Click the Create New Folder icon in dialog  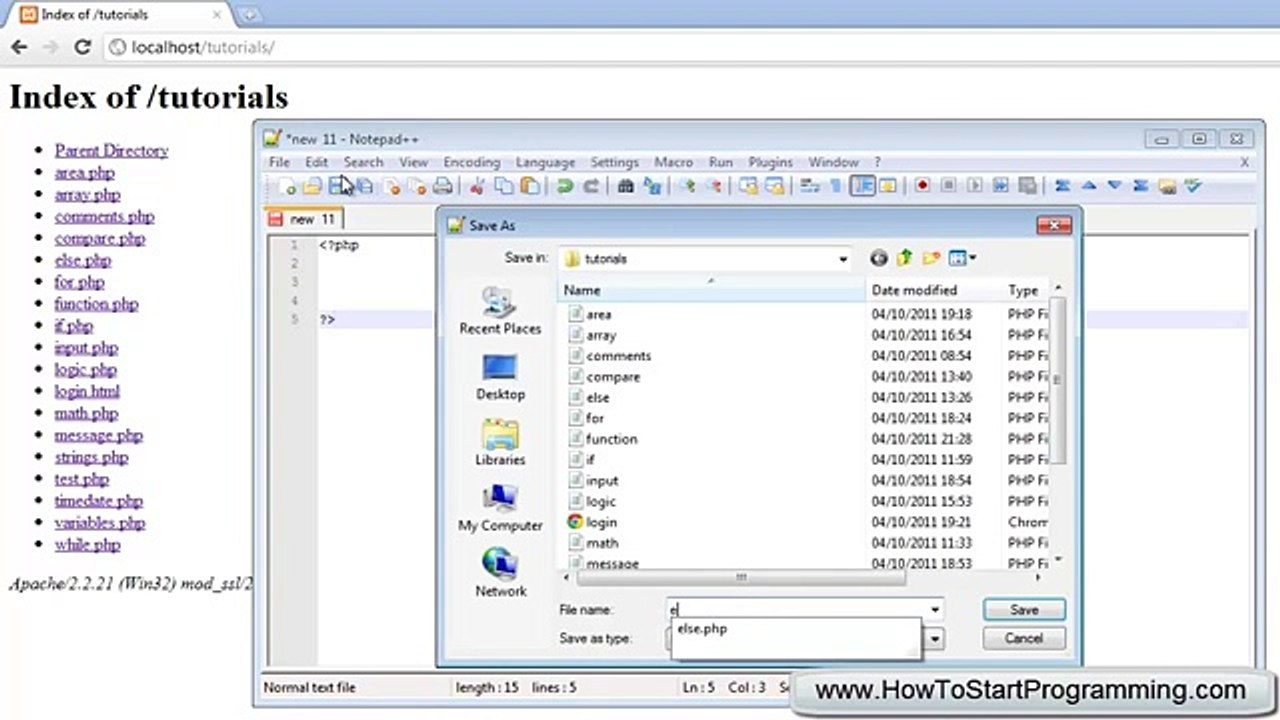(931, 258)
